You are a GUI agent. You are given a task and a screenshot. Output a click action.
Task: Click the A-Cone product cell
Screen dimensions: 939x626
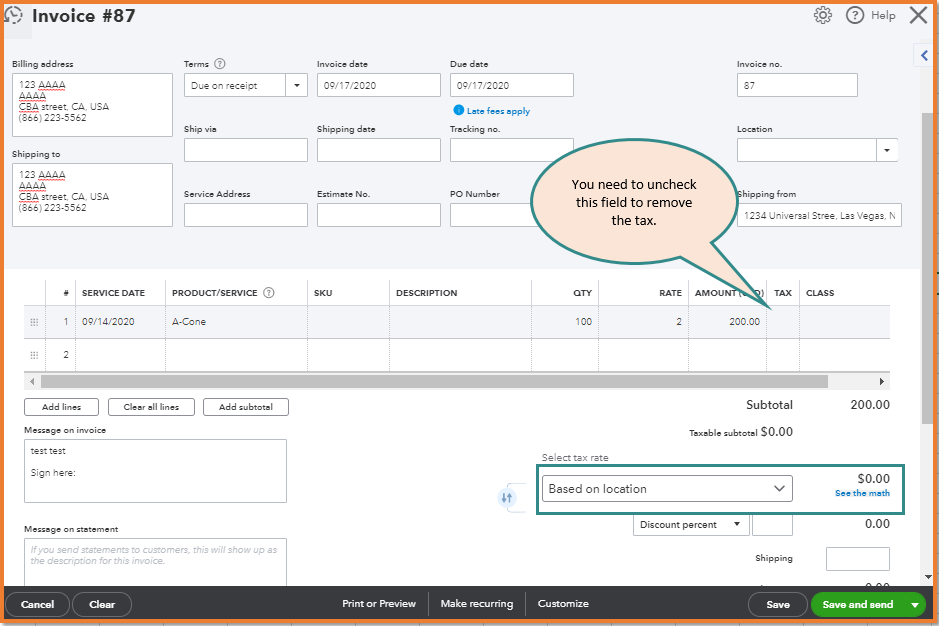(236, 322)
